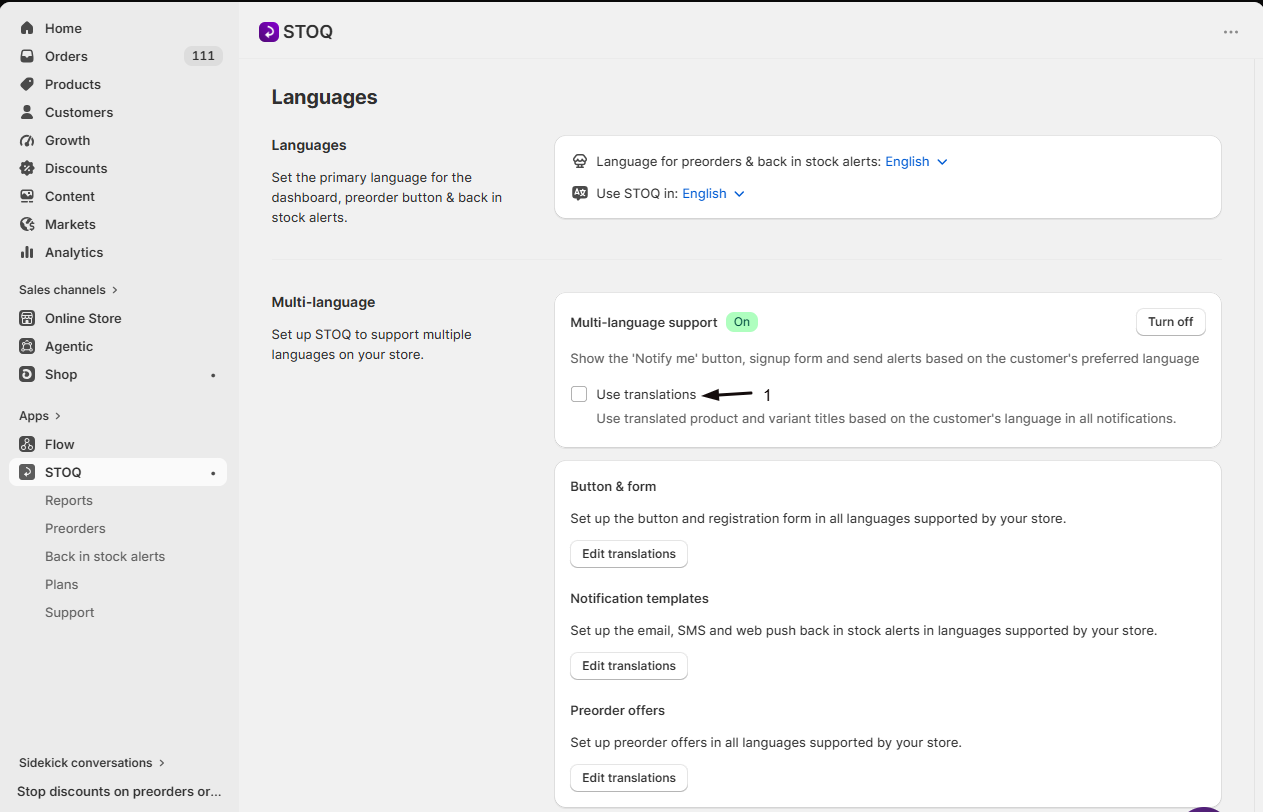Click the Home icon in sidebar
Image resolution: width=1263 pixels, height=812 pixels.
pyautogui.click(x=27, y=28)
